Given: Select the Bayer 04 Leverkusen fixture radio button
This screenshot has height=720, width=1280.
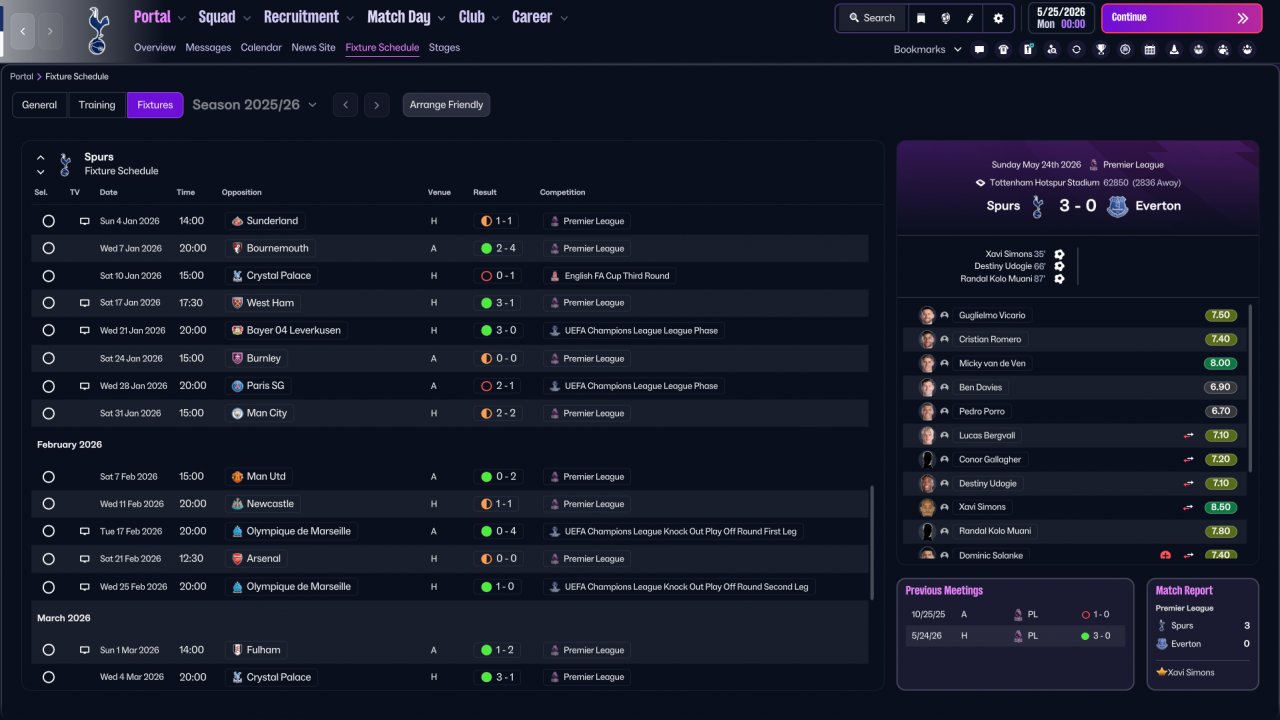Looking at the screenshot, I should 48,330.
